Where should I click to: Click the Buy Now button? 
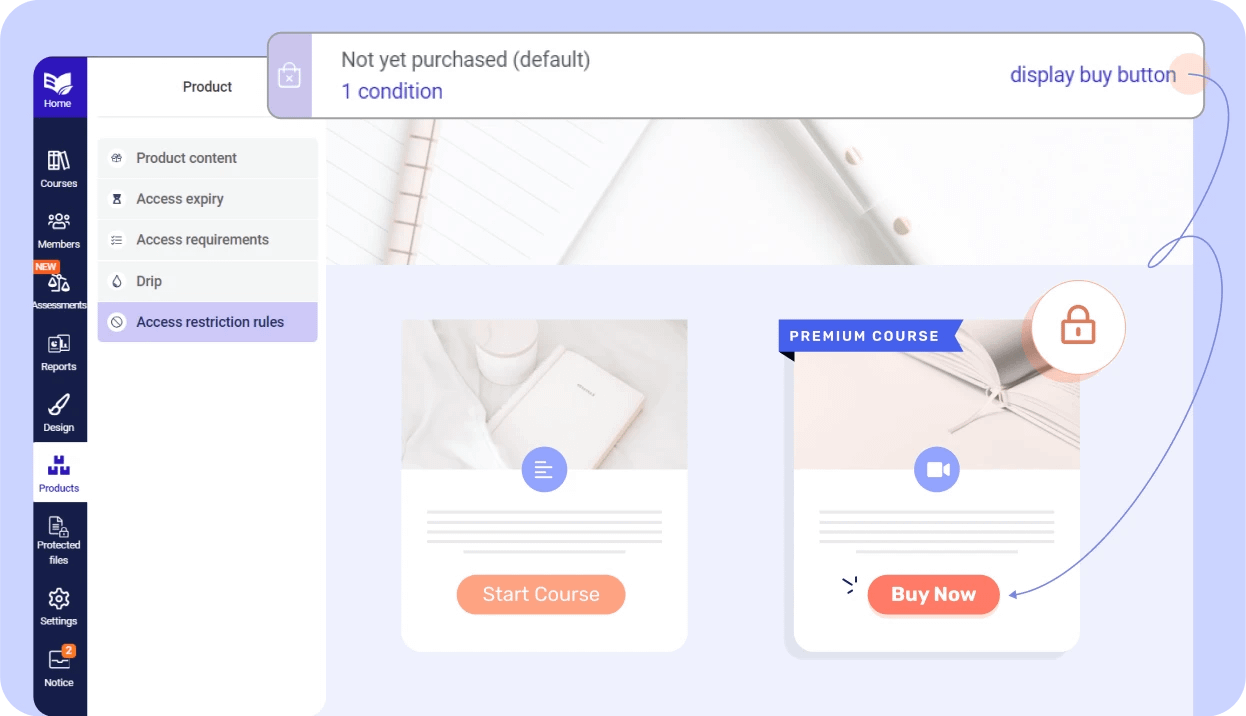click(x=933, y=595)
